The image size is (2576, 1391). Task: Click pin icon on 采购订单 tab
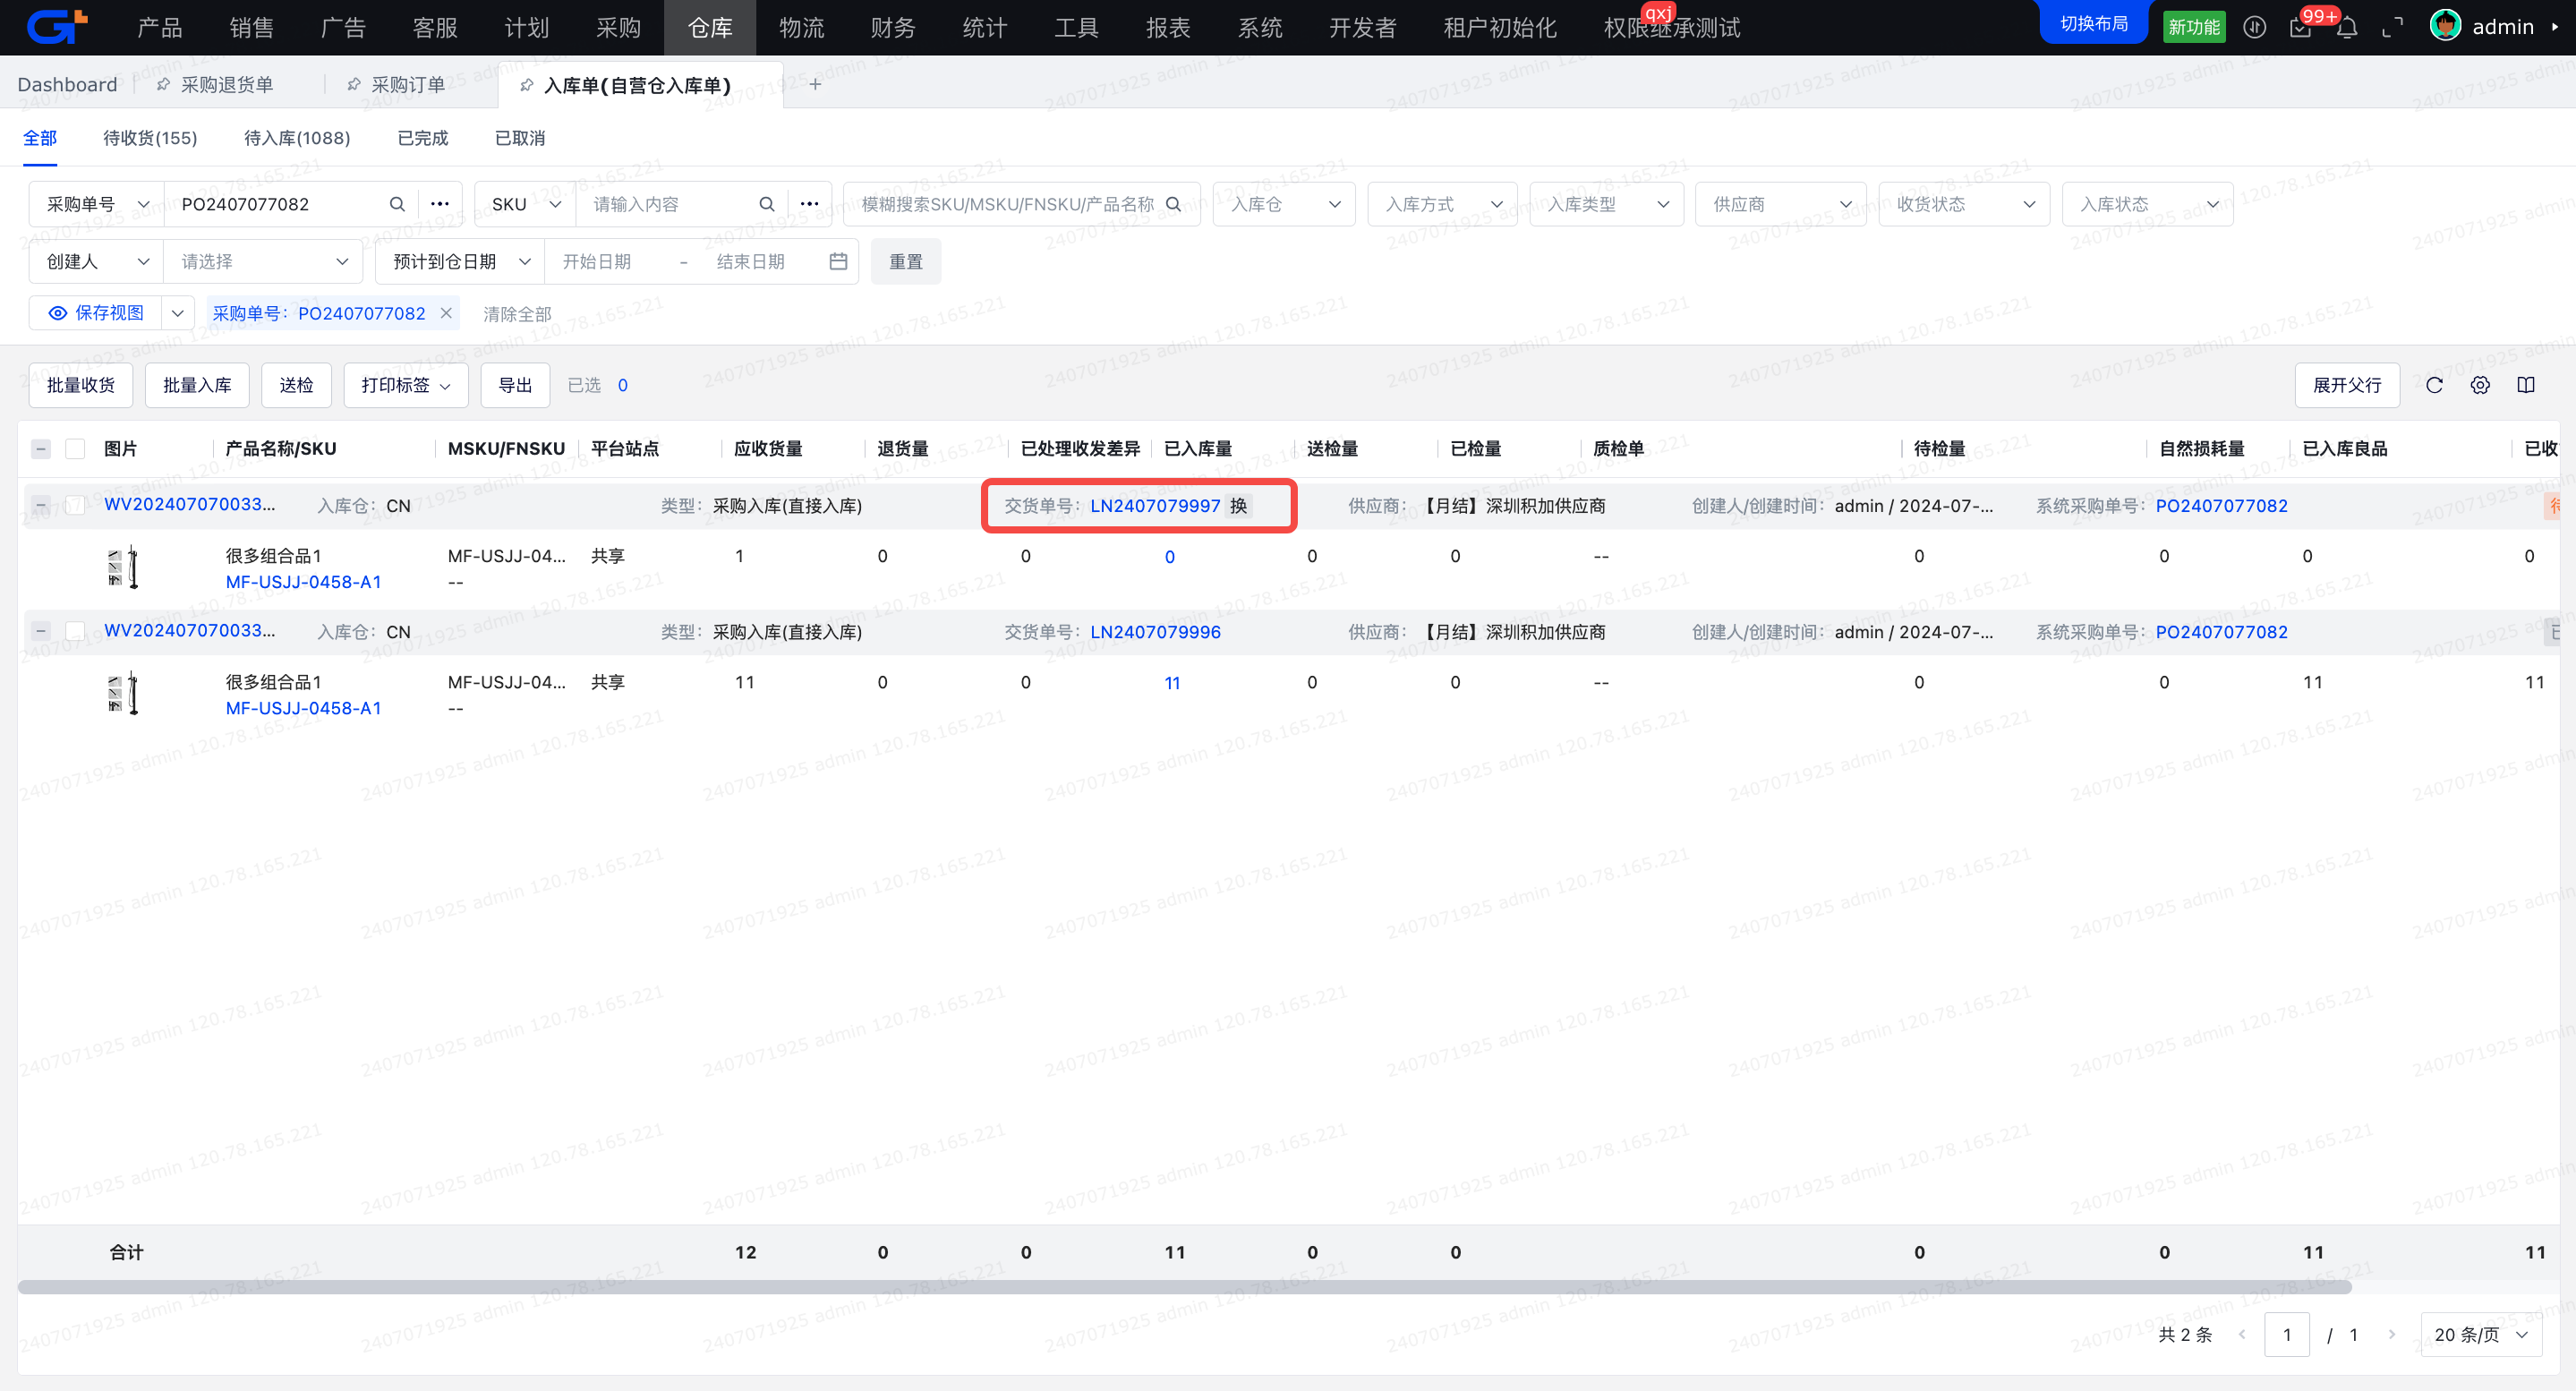(353, 85)
